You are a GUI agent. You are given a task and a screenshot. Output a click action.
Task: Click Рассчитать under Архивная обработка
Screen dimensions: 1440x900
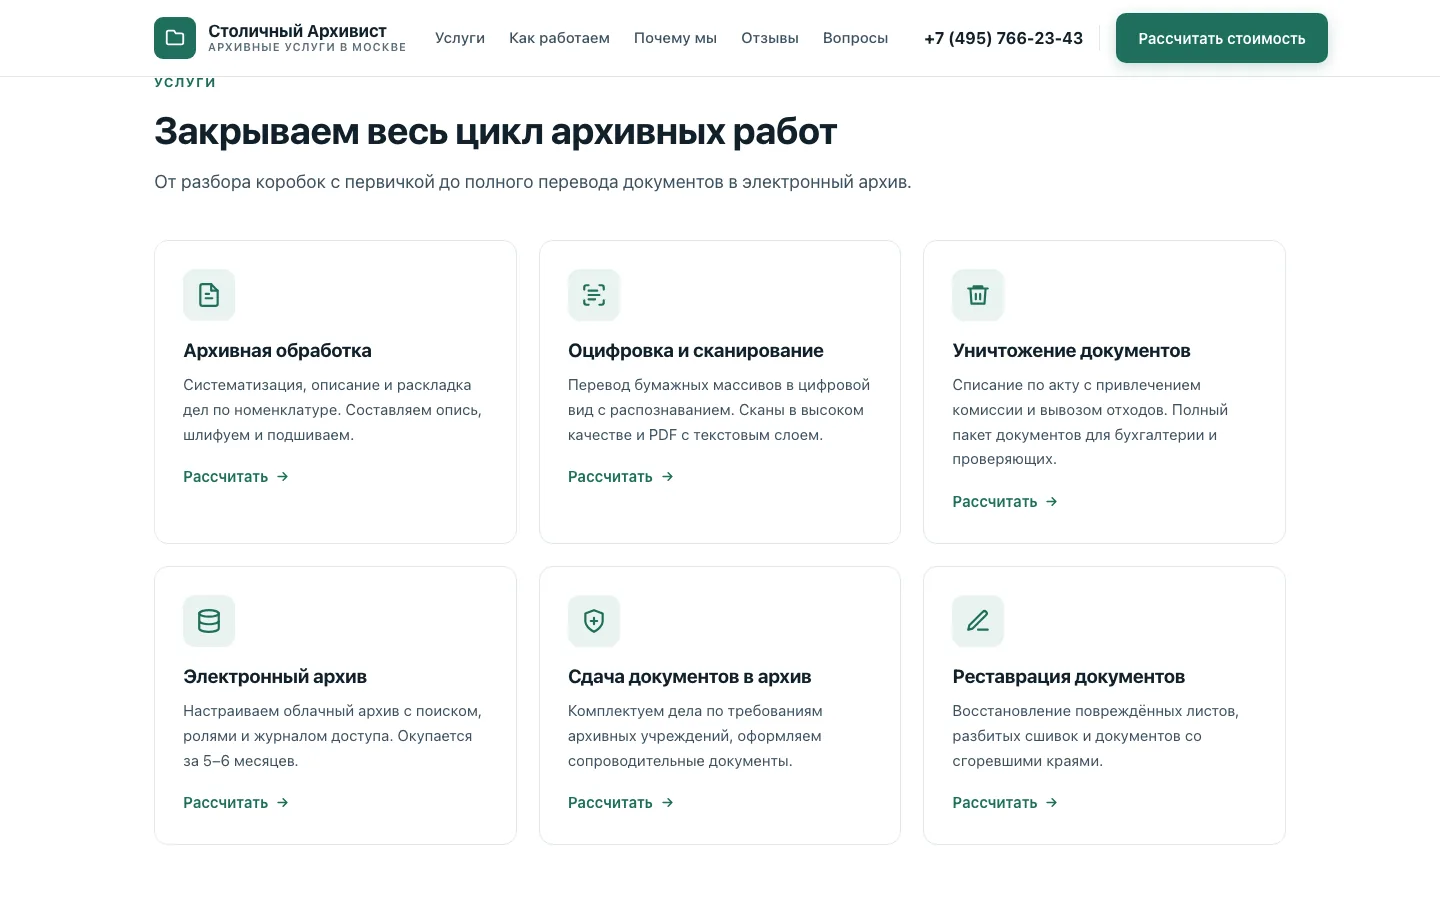pos(236,477)
